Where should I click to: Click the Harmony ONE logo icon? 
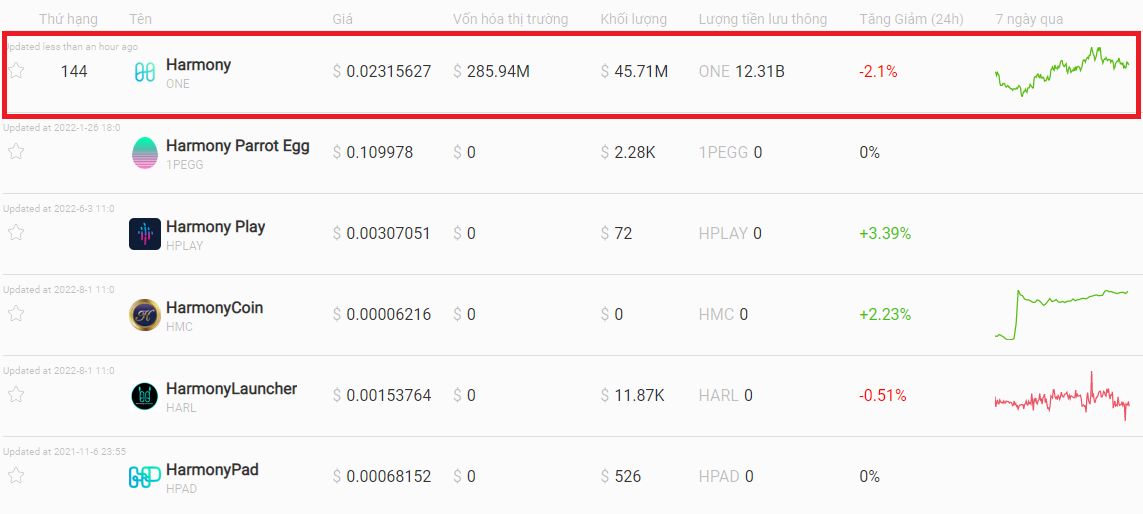click(144, 71)
